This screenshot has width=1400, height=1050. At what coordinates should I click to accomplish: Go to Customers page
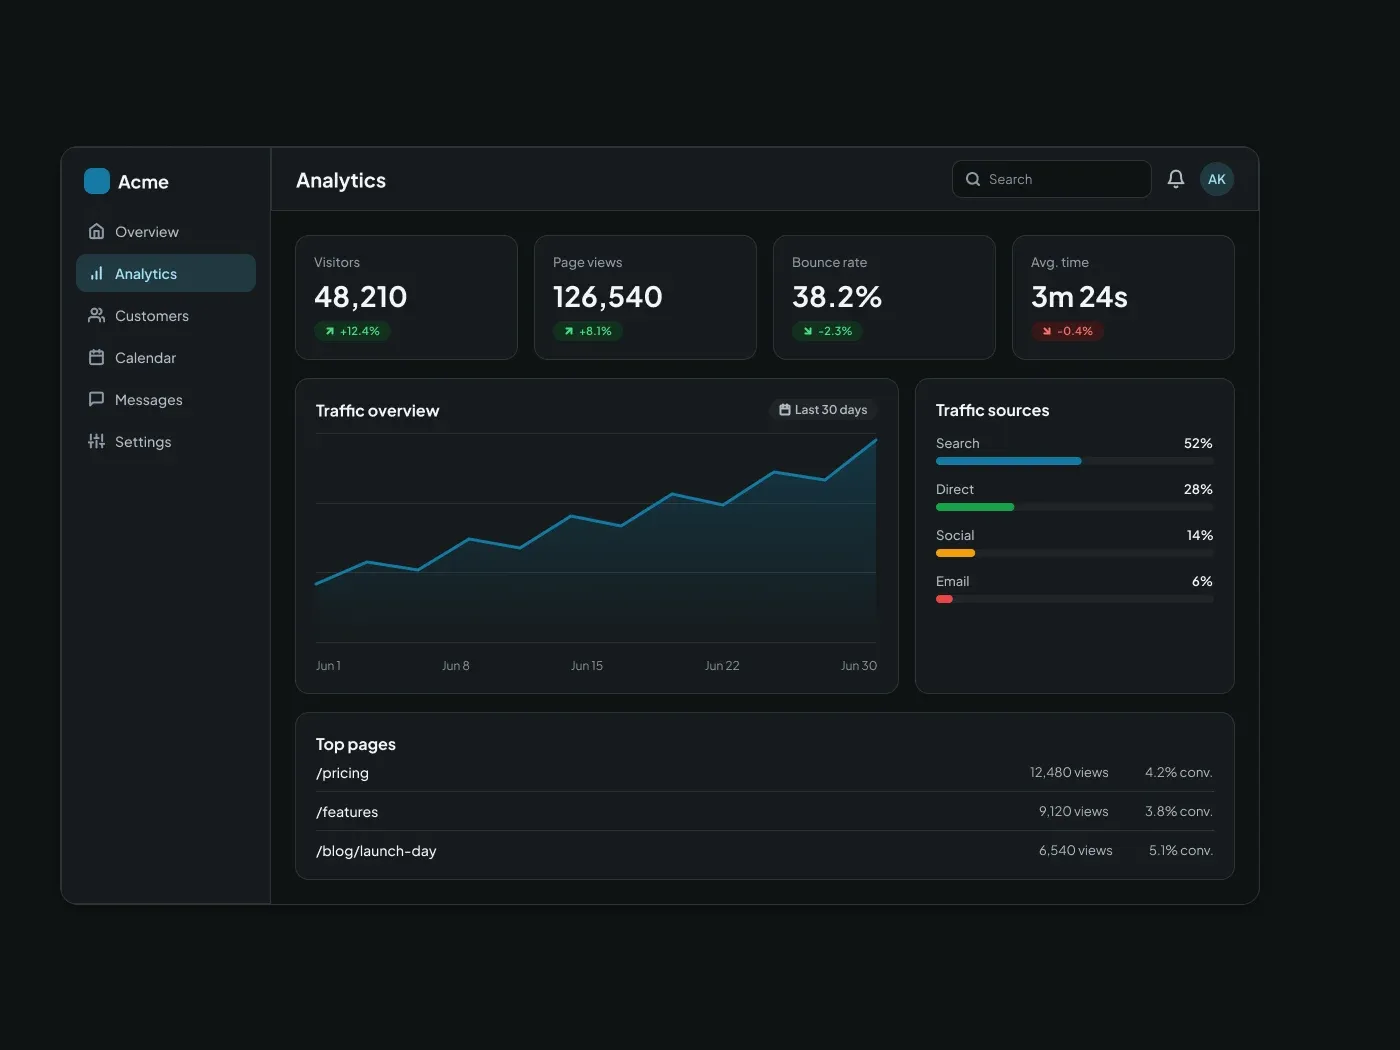click(x=166, y=315)
